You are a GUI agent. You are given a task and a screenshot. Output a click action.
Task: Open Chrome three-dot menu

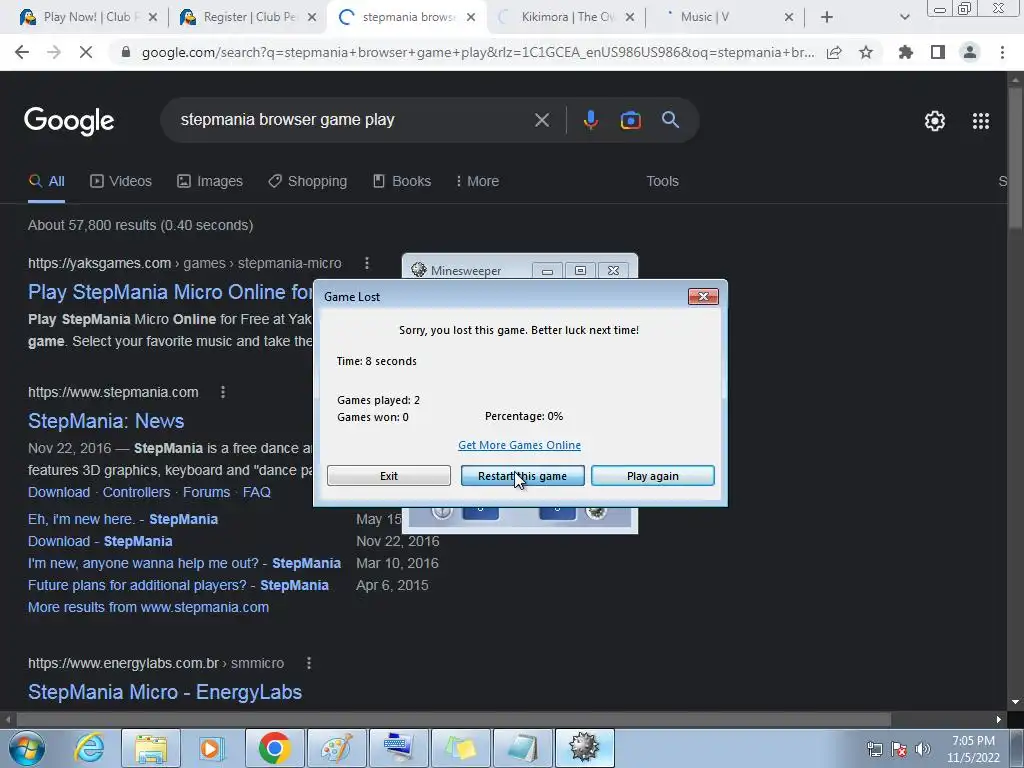(1002, 52)
